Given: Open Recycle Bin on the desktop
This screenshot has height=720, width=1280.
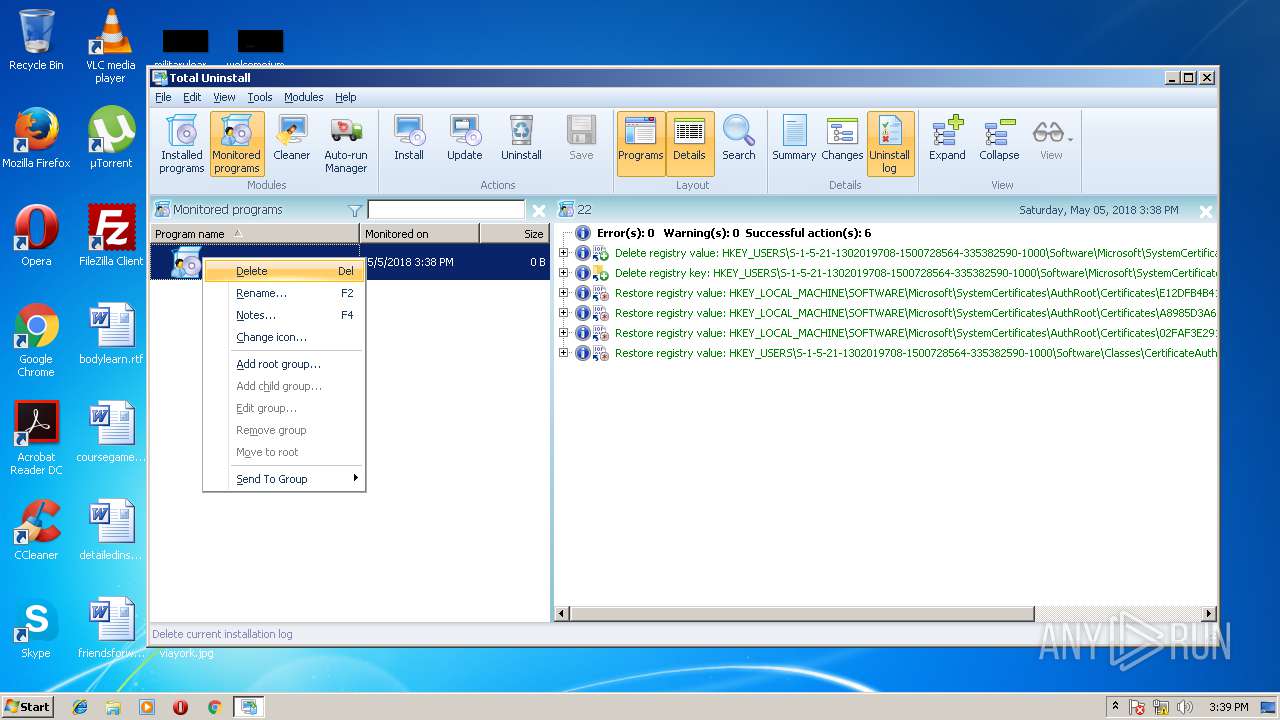Looking at the screenshot, I should (x=36, y=40).
